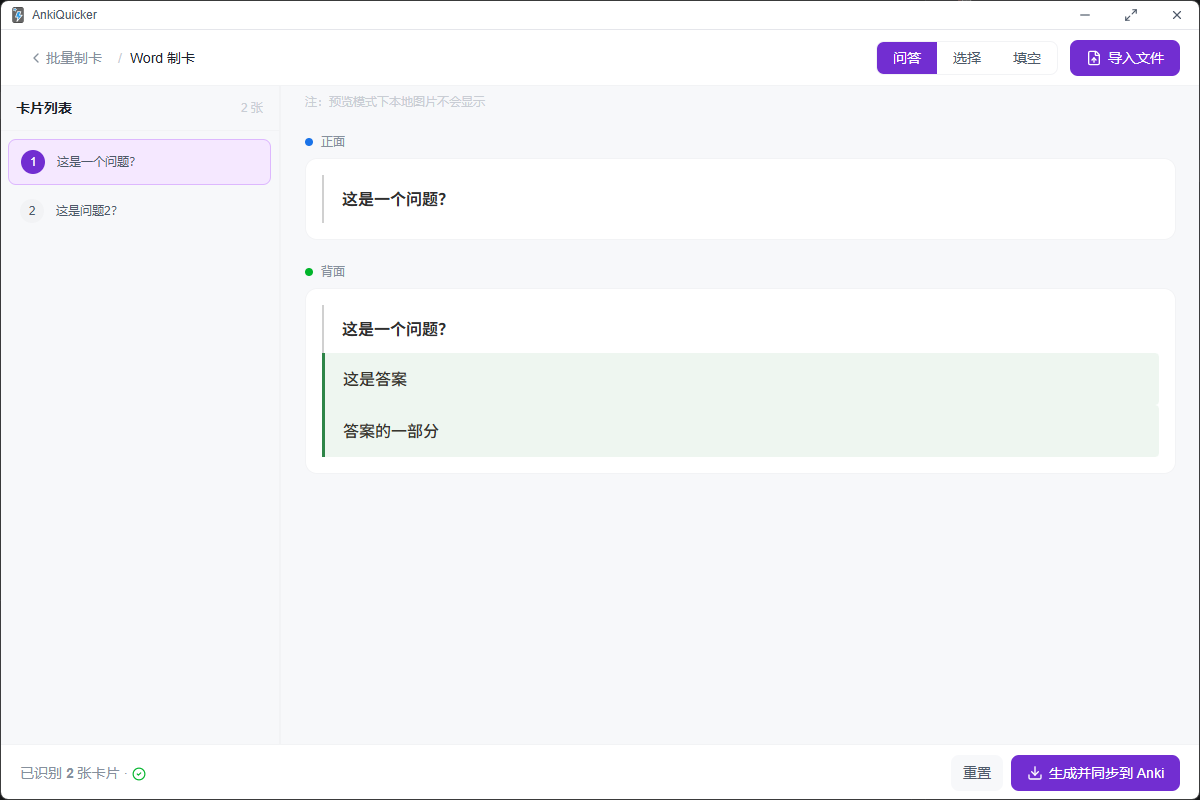Click the green checkmark status icon
The height and width of the screenshot is (800, 1200).
139,774
